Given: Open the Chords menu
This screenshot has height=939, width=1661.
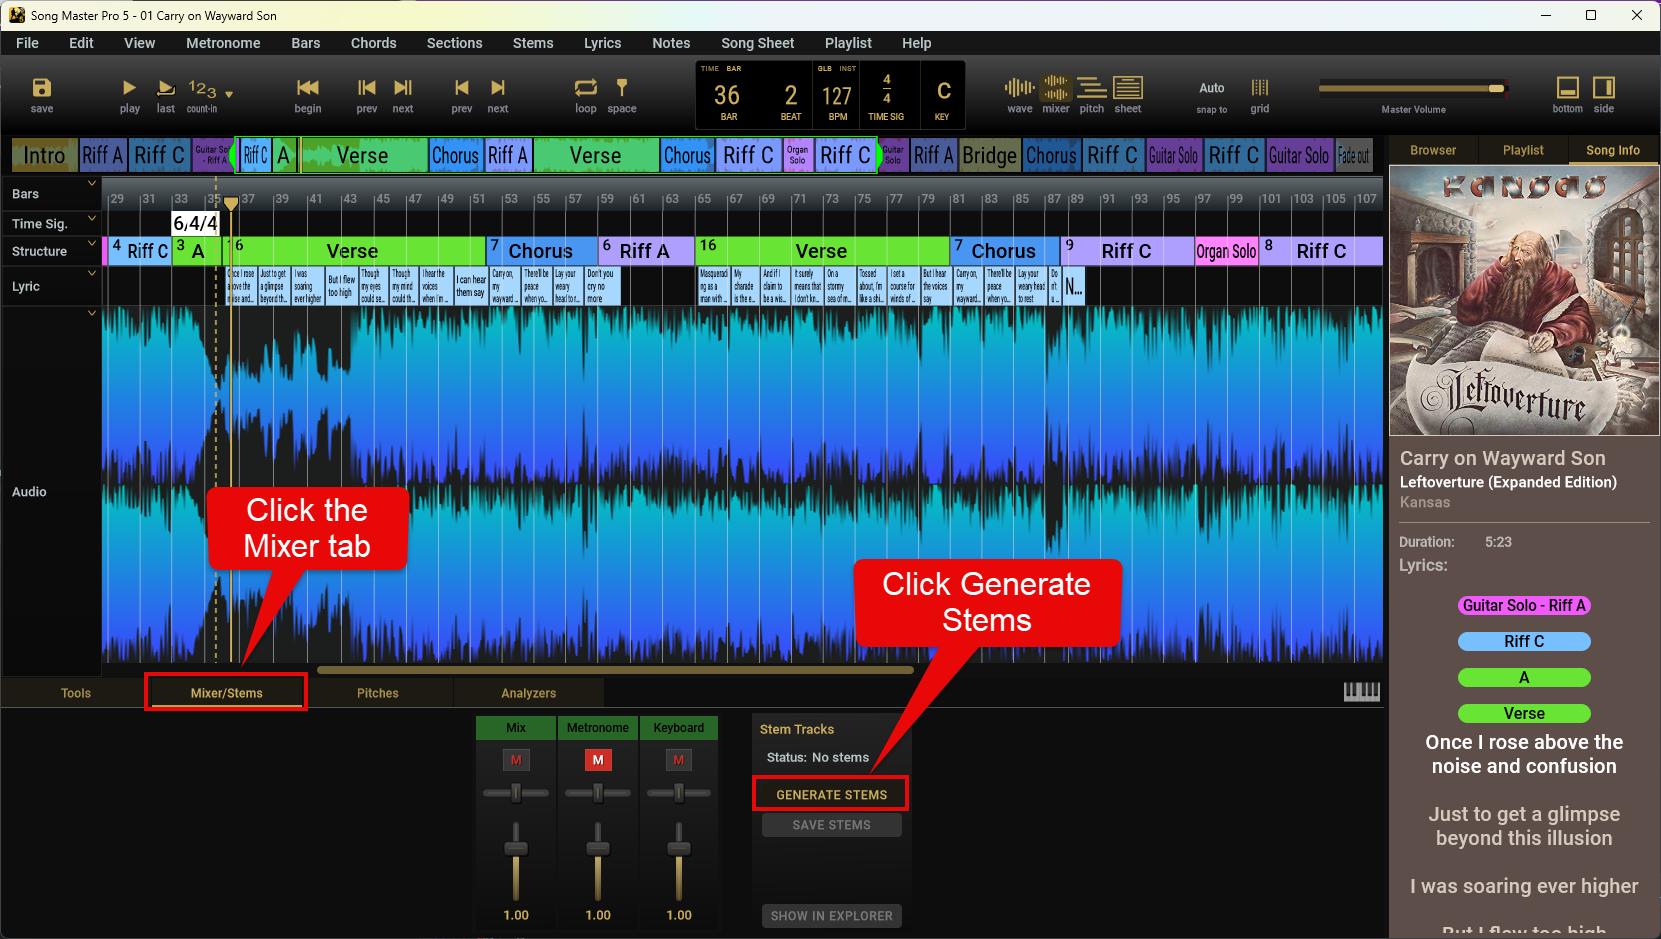Looking at the screenshot, I should point(373,43).
